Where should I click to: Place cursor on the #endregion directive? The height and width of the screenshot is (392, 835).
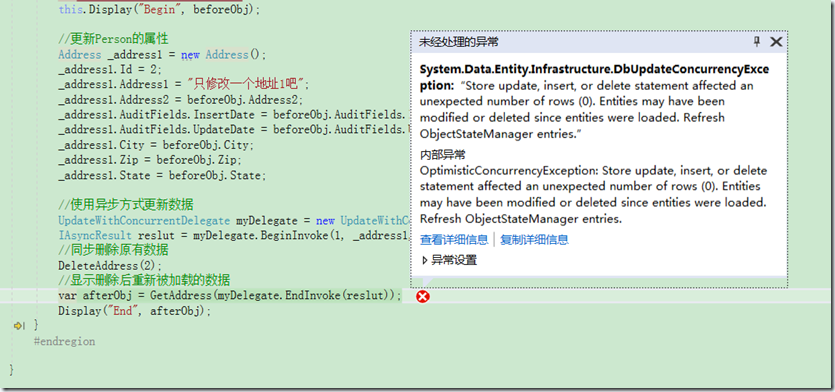pos(64,342)
